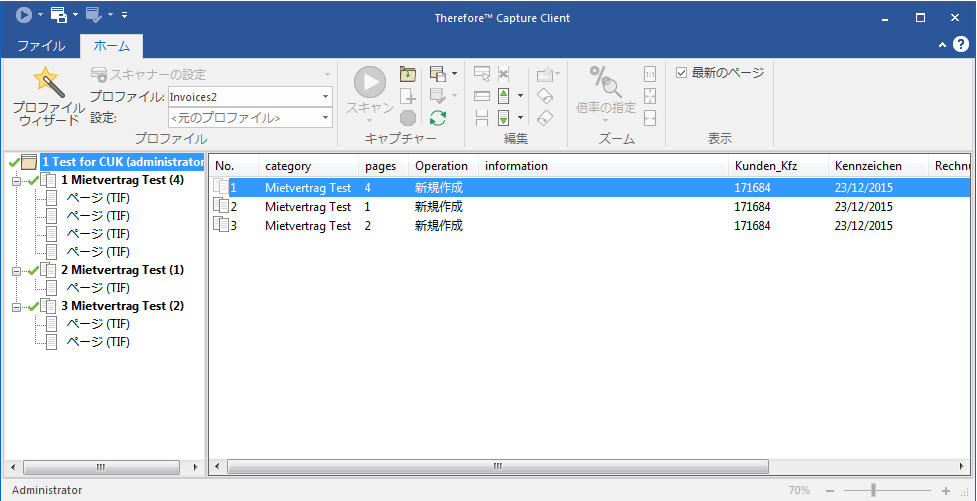This screenshot has width=977, height=501.
Task: Click the delete page X icon in 編集
Action: coord(503,74)
